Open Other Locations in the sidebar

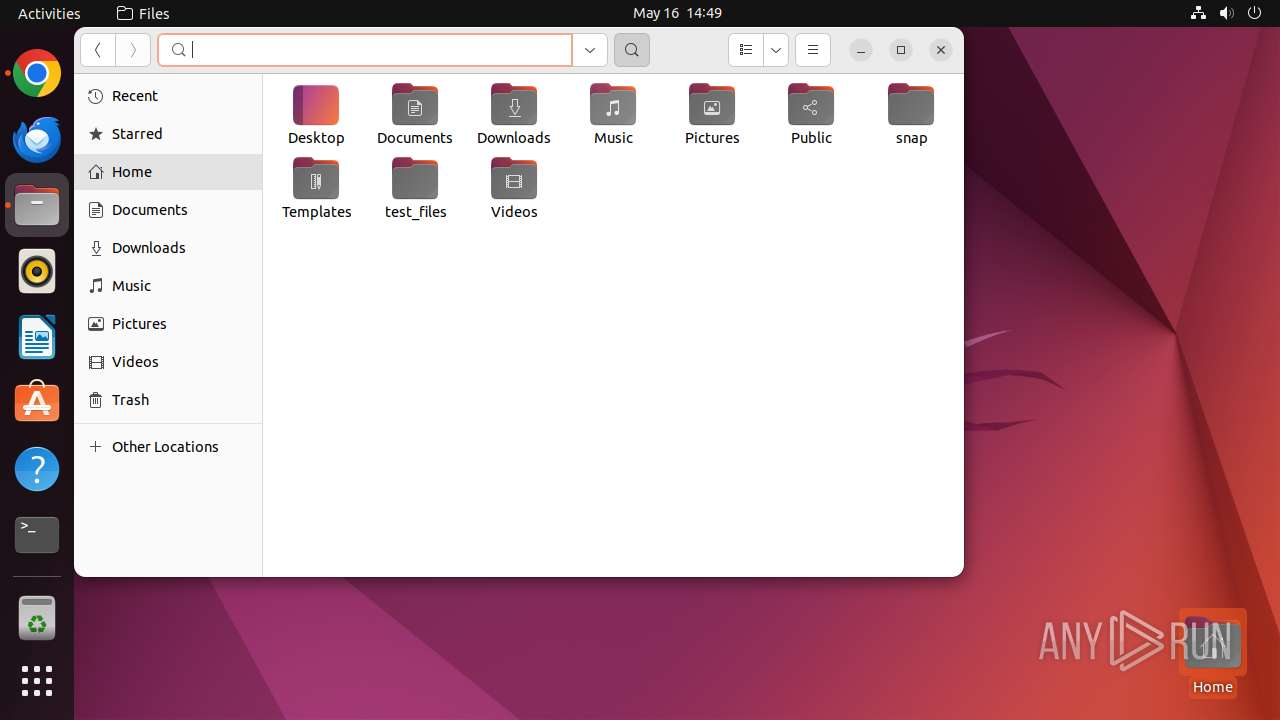click(168, 447)
